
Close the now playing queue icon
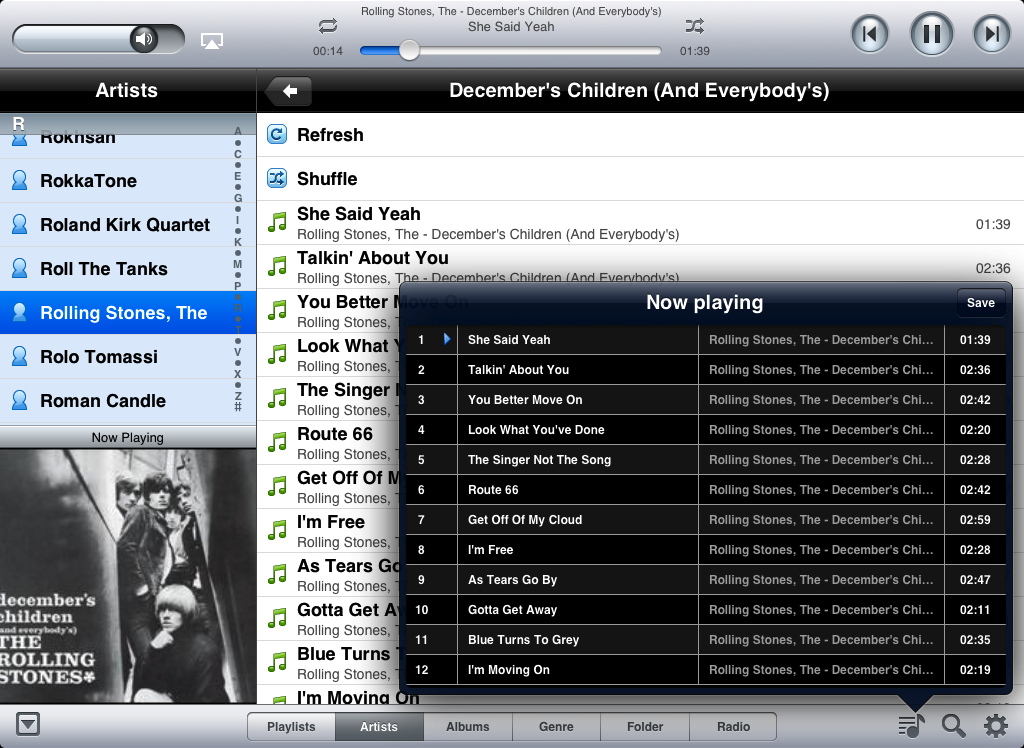911,726
